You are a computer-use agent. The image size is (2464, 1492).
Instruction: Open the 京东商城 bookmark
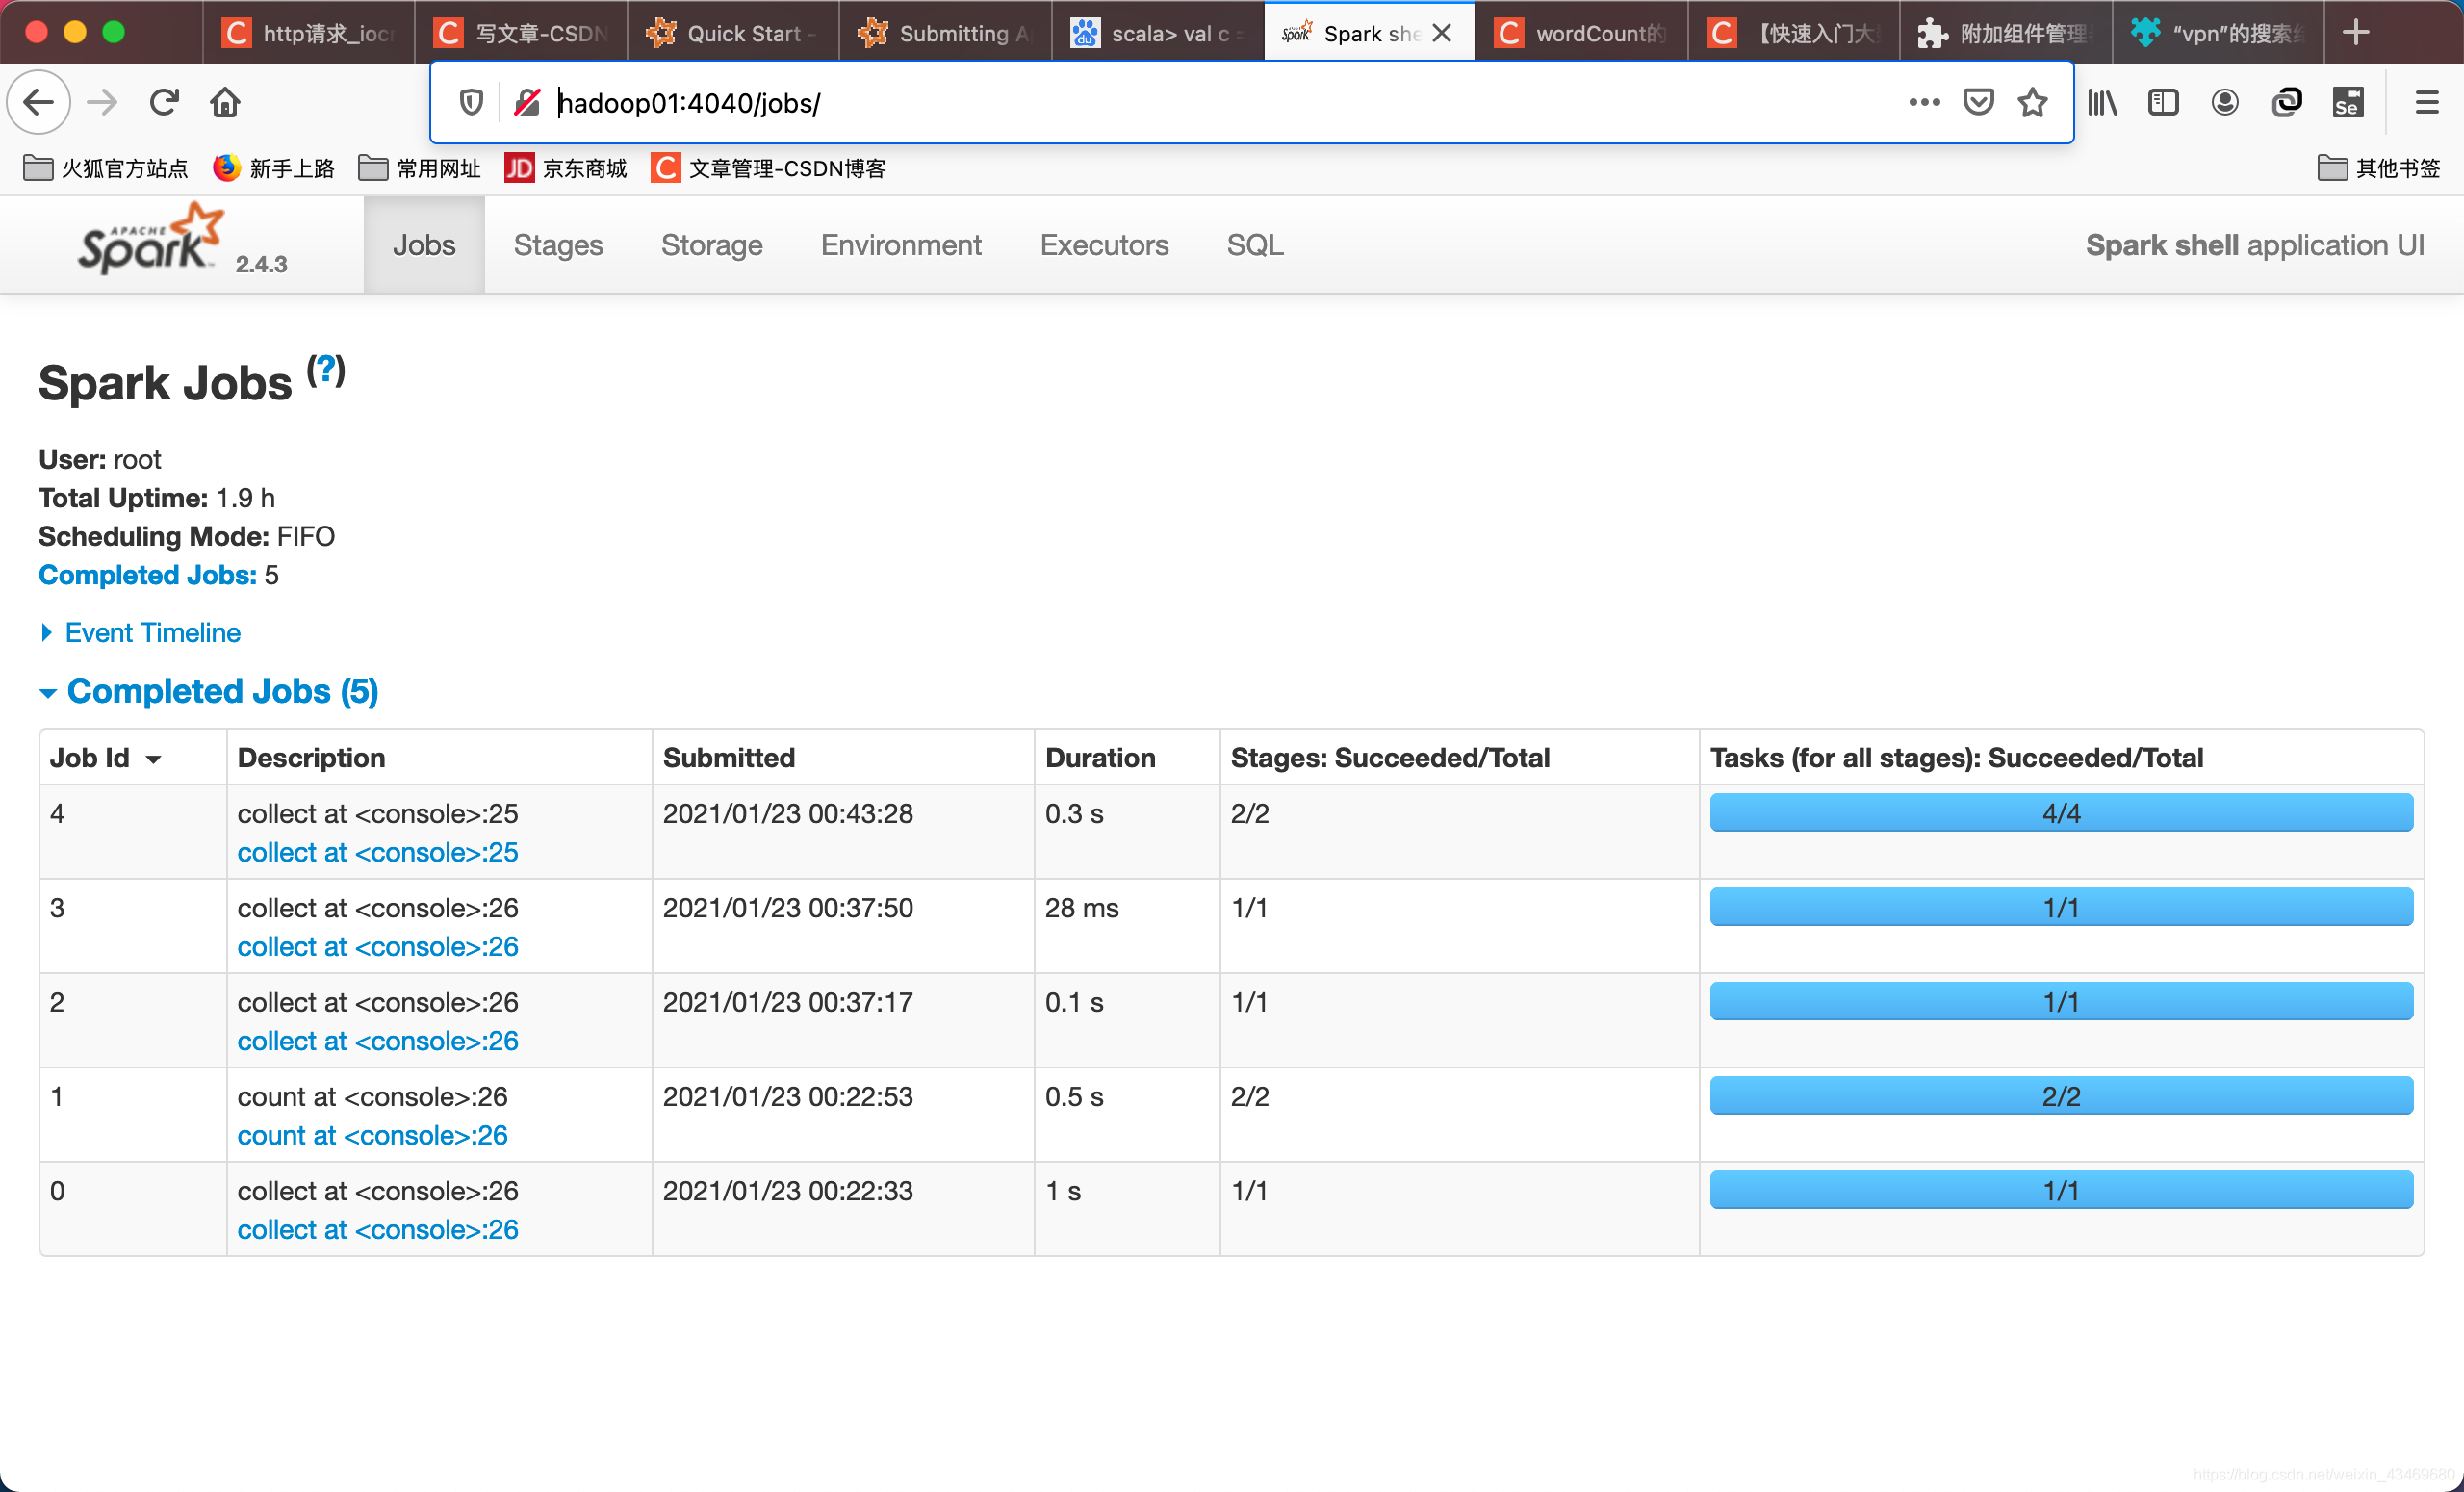coord(565,168)
